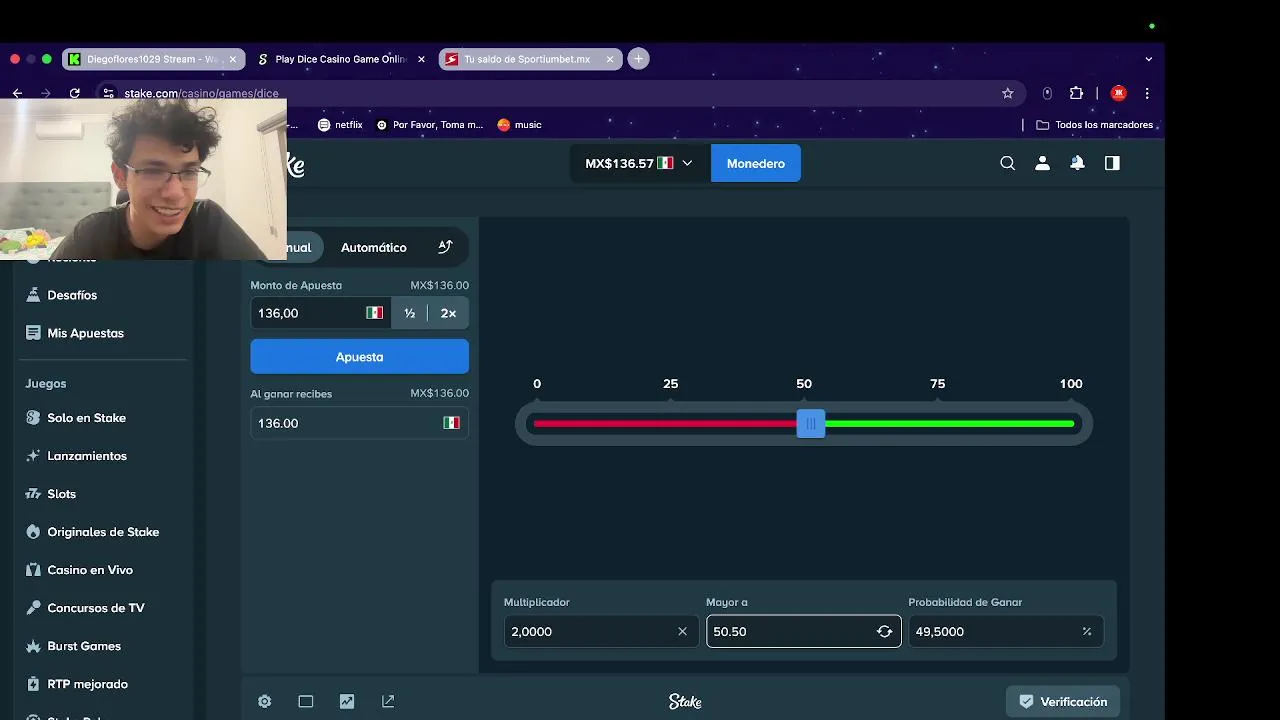Open live stats chart icon
This screenshot has height=720, width=1280.
[x=347, y=702]
